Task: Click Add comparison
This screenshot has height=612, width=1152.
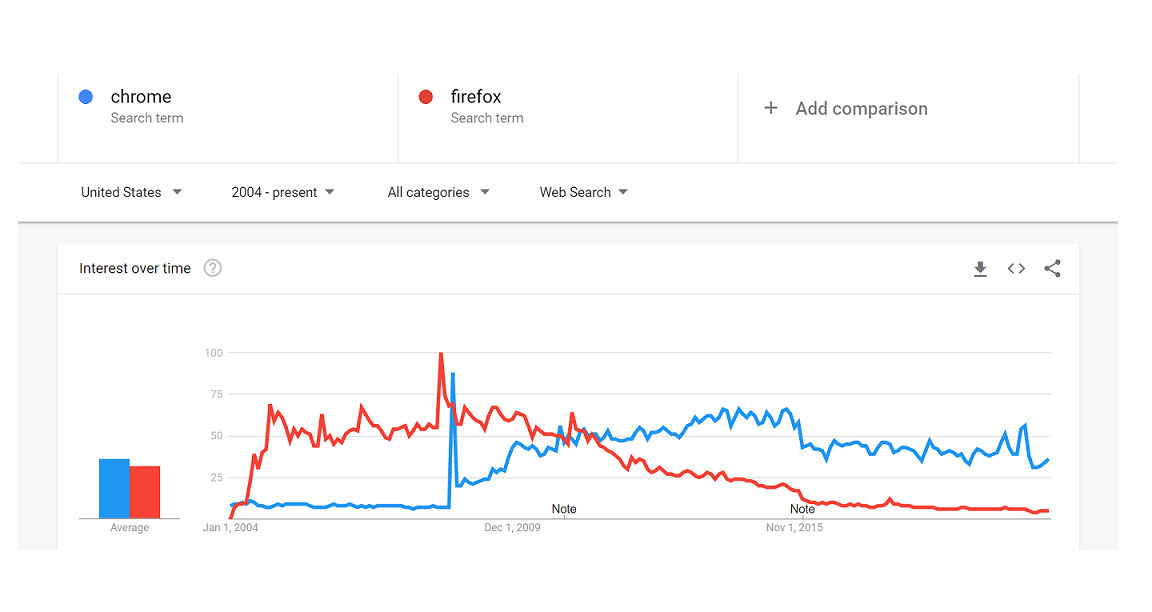Action: pos(861,109)
